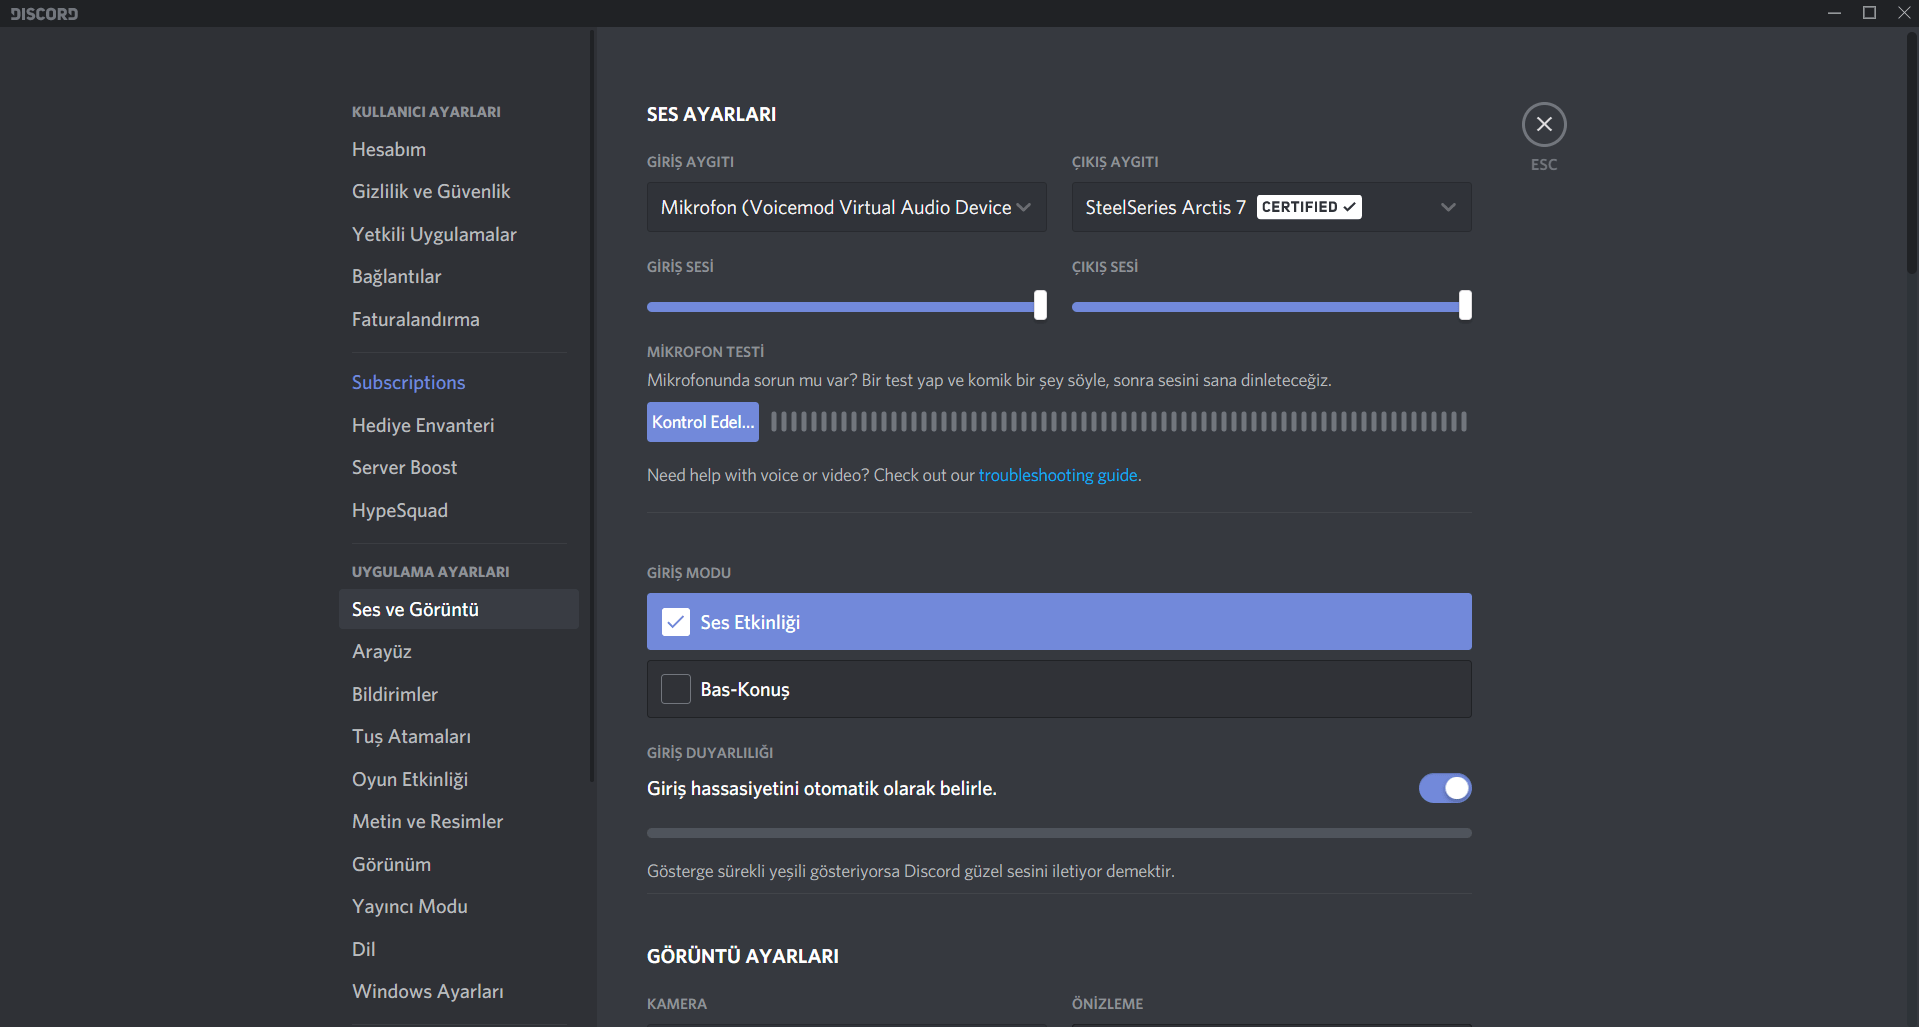Go to Gizlilik ve Güvenlik settings
Viewport: 1919px width, 1027px height.
[431, 191]
